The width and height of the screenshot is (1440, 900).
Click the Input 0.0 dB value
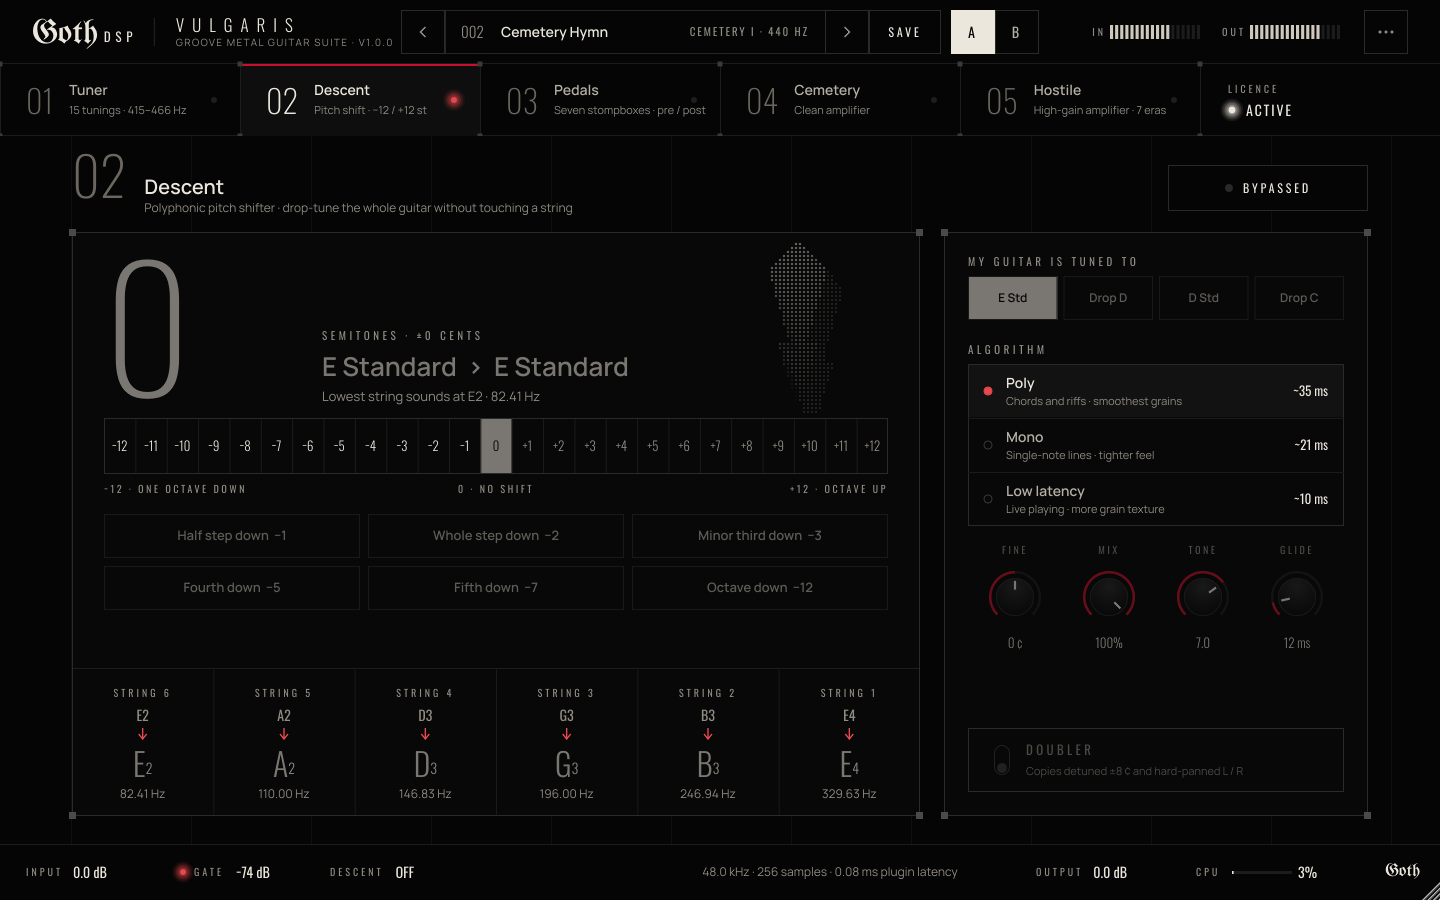tap(90, 873)
